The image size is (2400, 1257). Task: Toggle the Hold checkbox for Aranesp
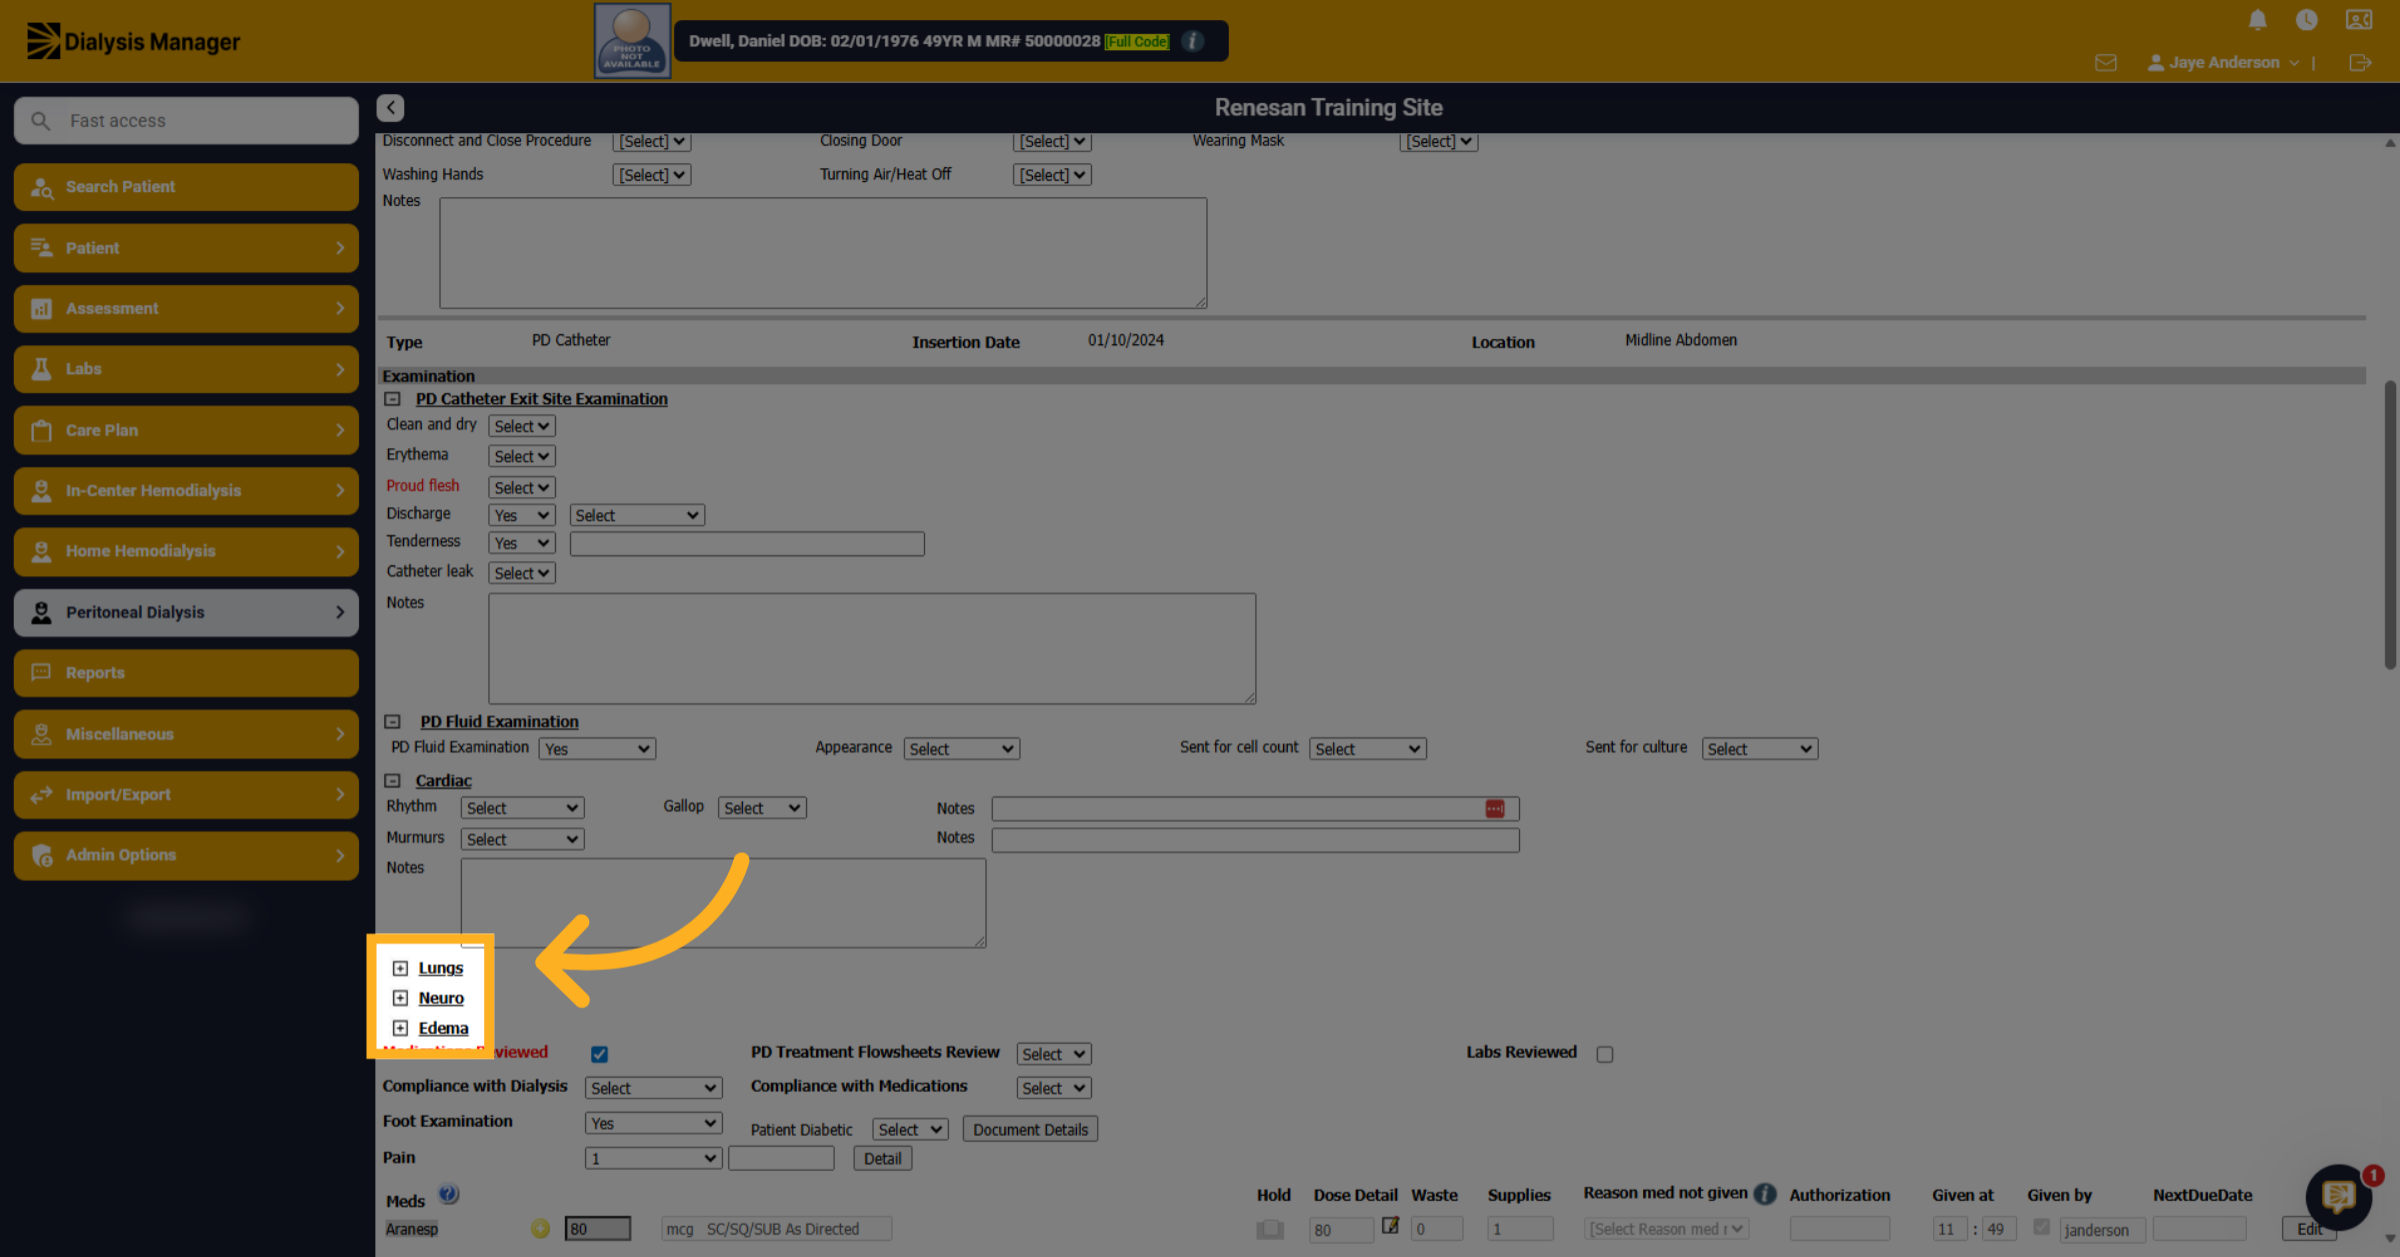(1270, 1229)
